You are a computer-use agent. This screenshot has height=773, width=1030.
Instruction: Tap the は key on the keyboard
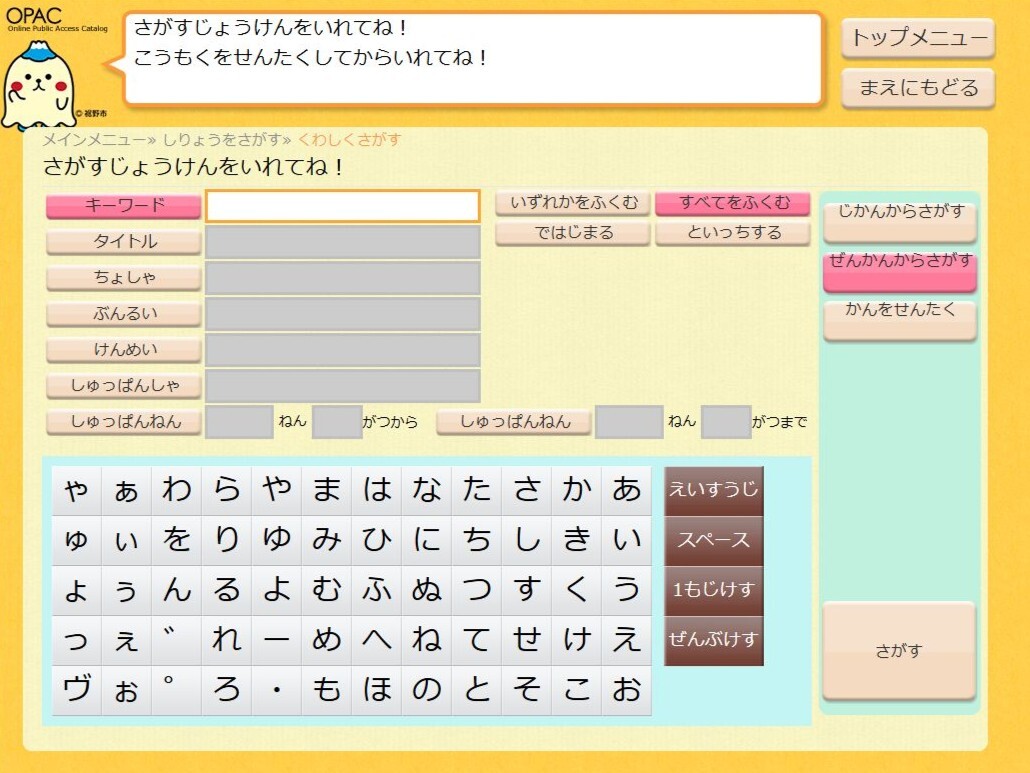point(377,491)
